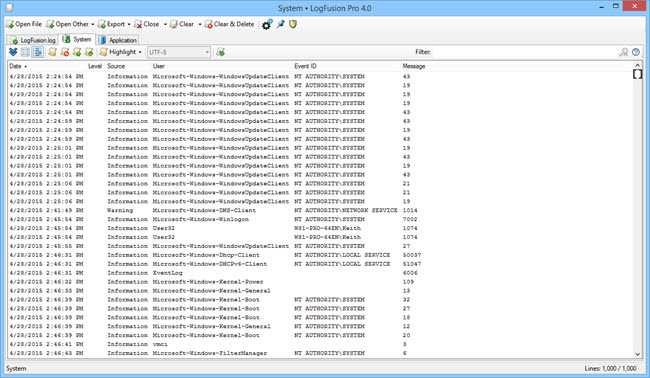The image size is (650, 378).
Task: Click the Source column header
Action: click(128, 66)
